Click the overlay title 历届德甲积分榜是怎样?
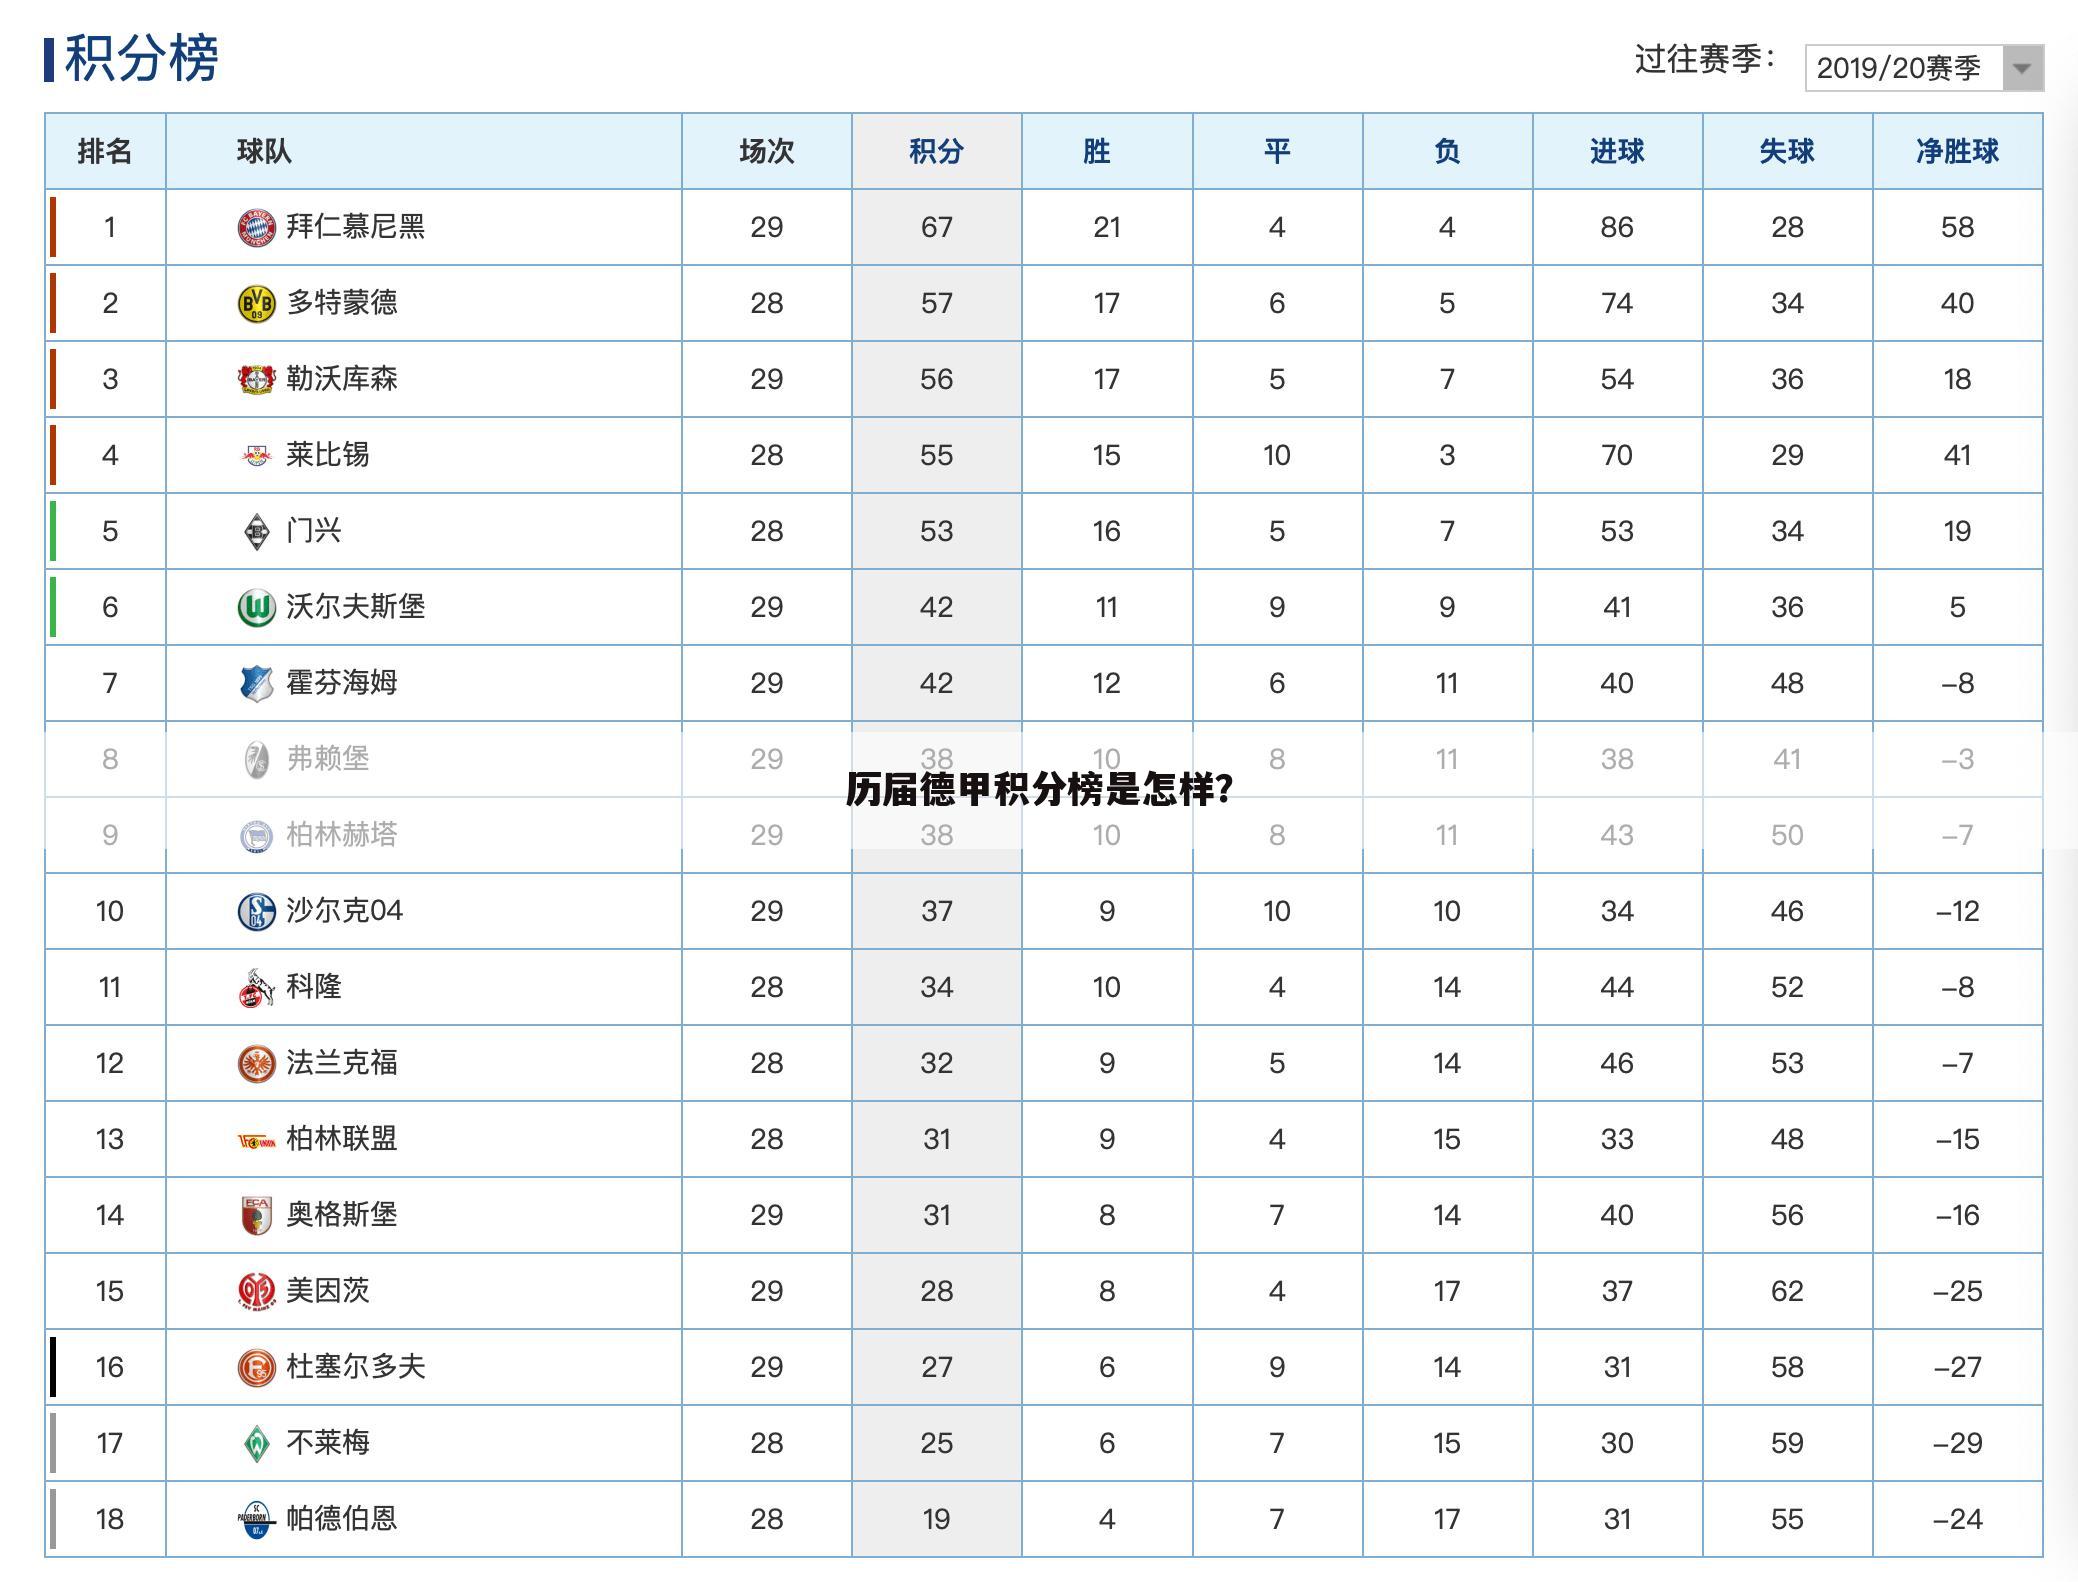Screen dimensions: 2078x1582 (1039, 790)
